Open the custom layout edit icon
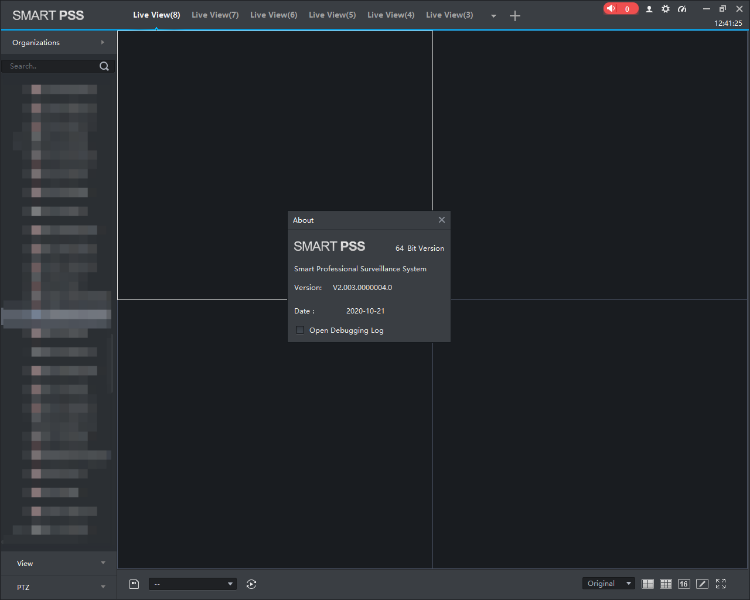The width and height of the screenshot is (750, 600). coord(702,584)
